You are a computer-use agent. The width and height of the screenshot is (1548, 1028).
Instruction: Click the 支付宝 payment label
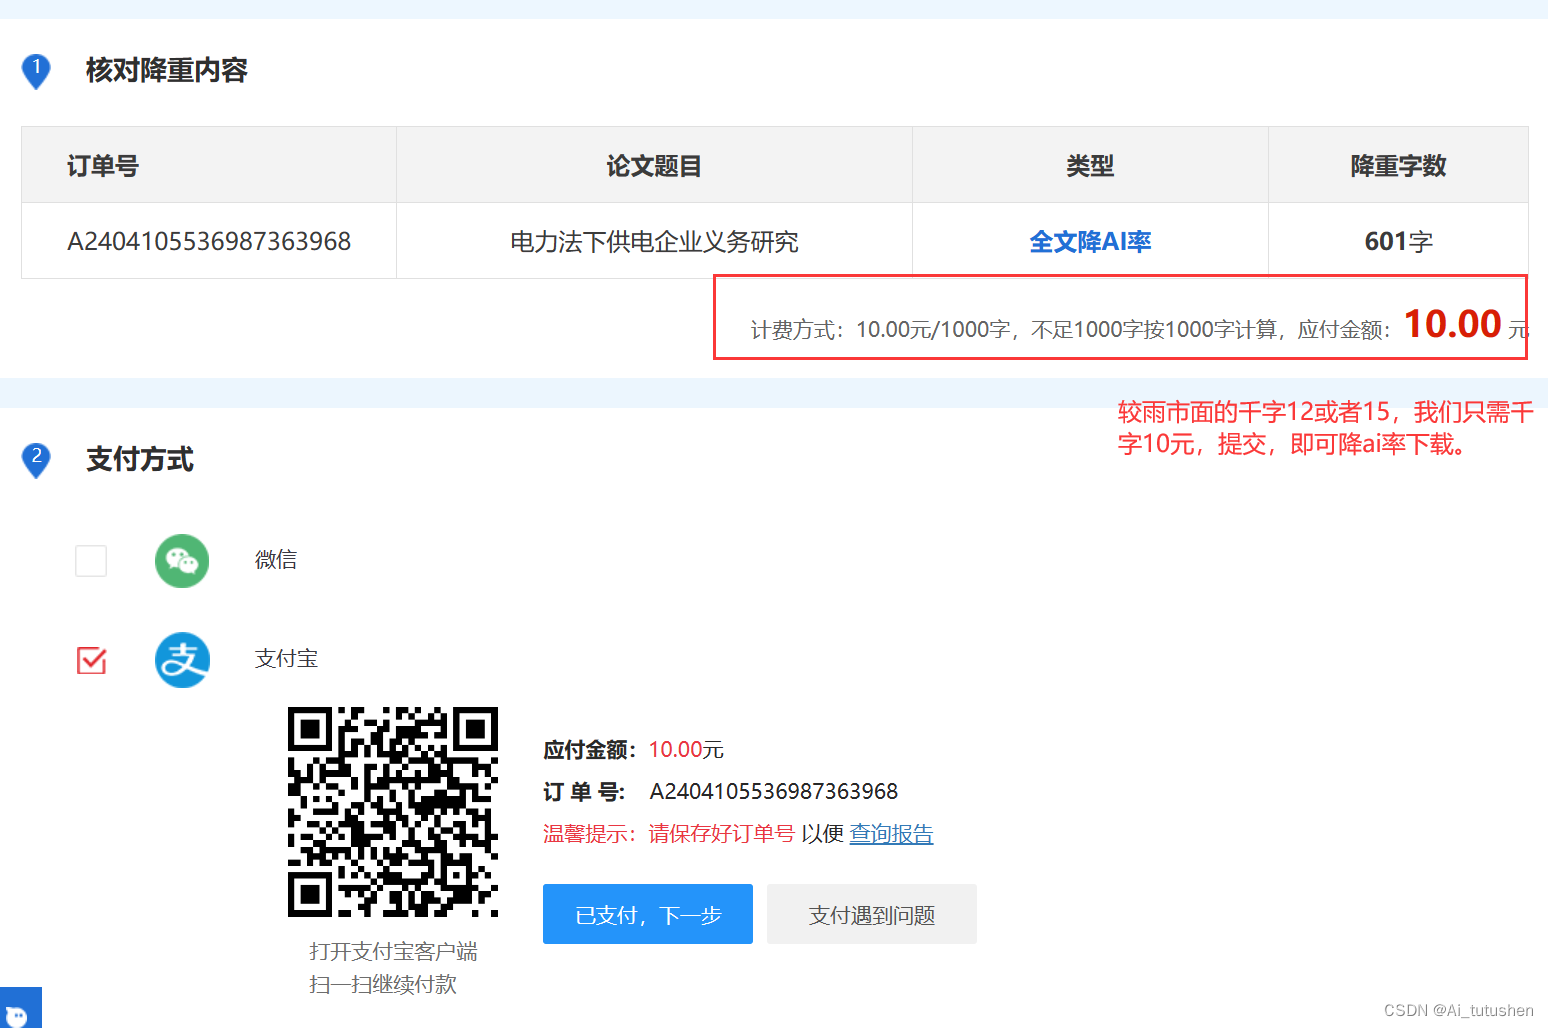(286, 659)
